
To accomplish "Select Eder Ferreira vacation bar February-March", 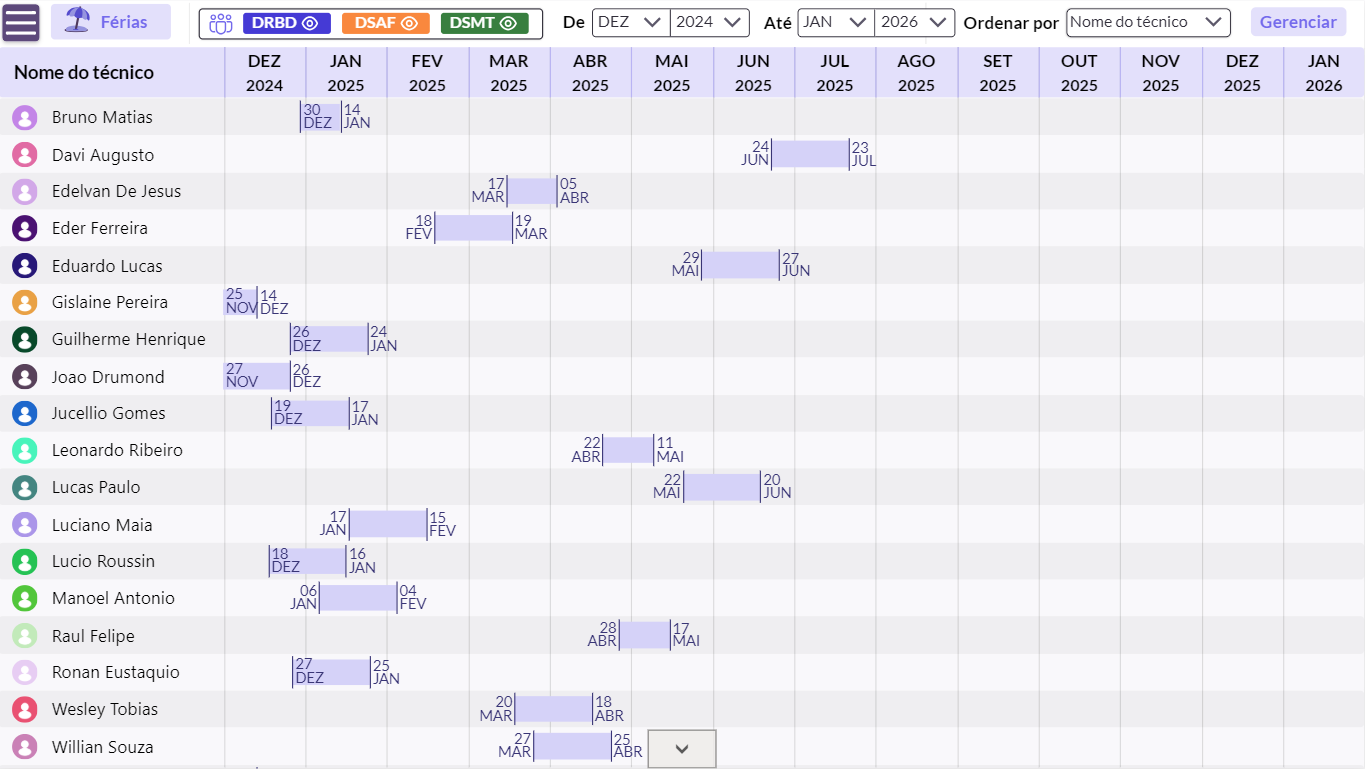I will coord(473,227).
